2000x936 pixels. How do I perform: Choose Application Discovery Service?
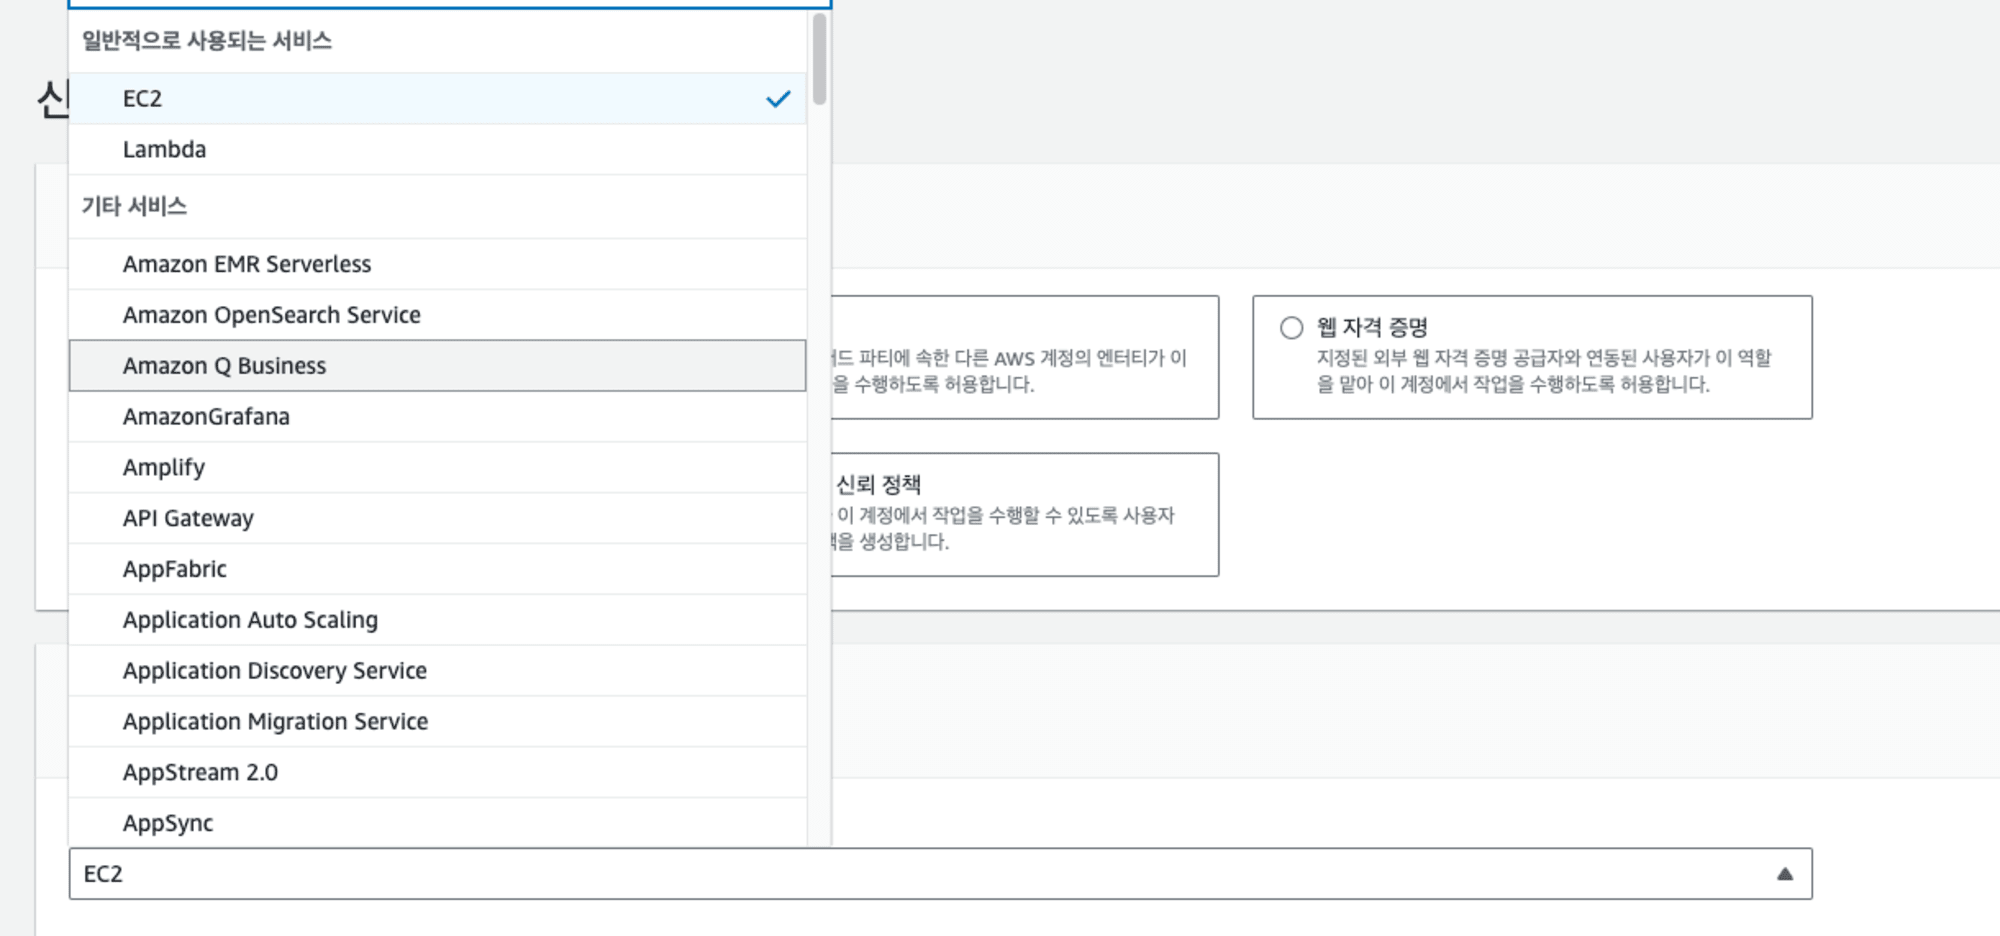click(x=437, y=671)
